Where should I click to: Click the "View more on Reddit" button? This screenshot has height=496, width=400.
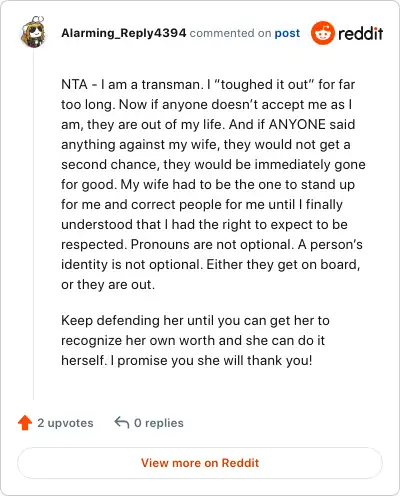[200, 463]
